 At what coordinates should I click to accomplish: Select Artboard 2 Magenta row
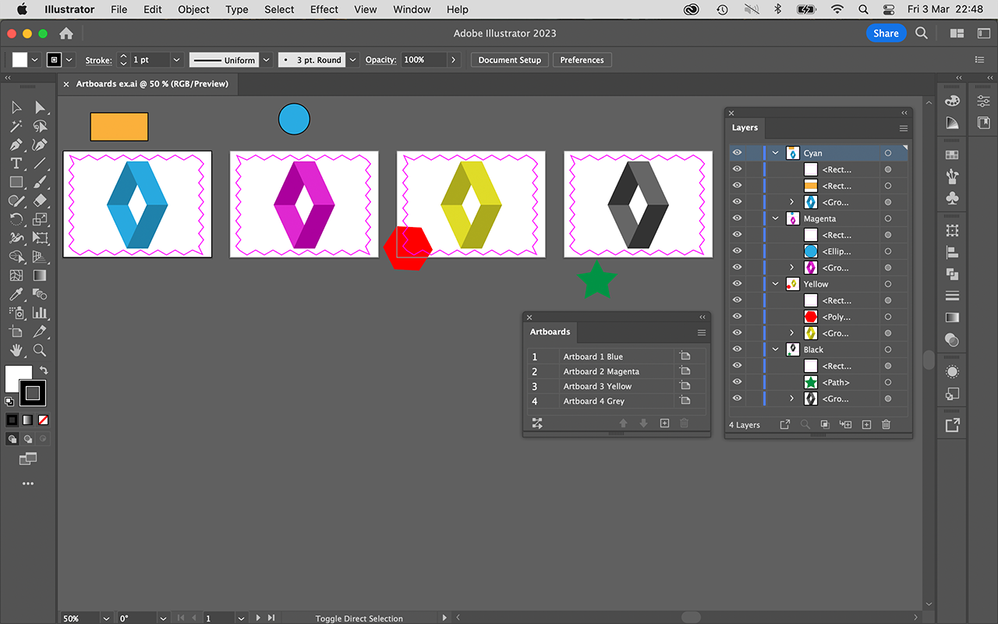coord(616,371)
